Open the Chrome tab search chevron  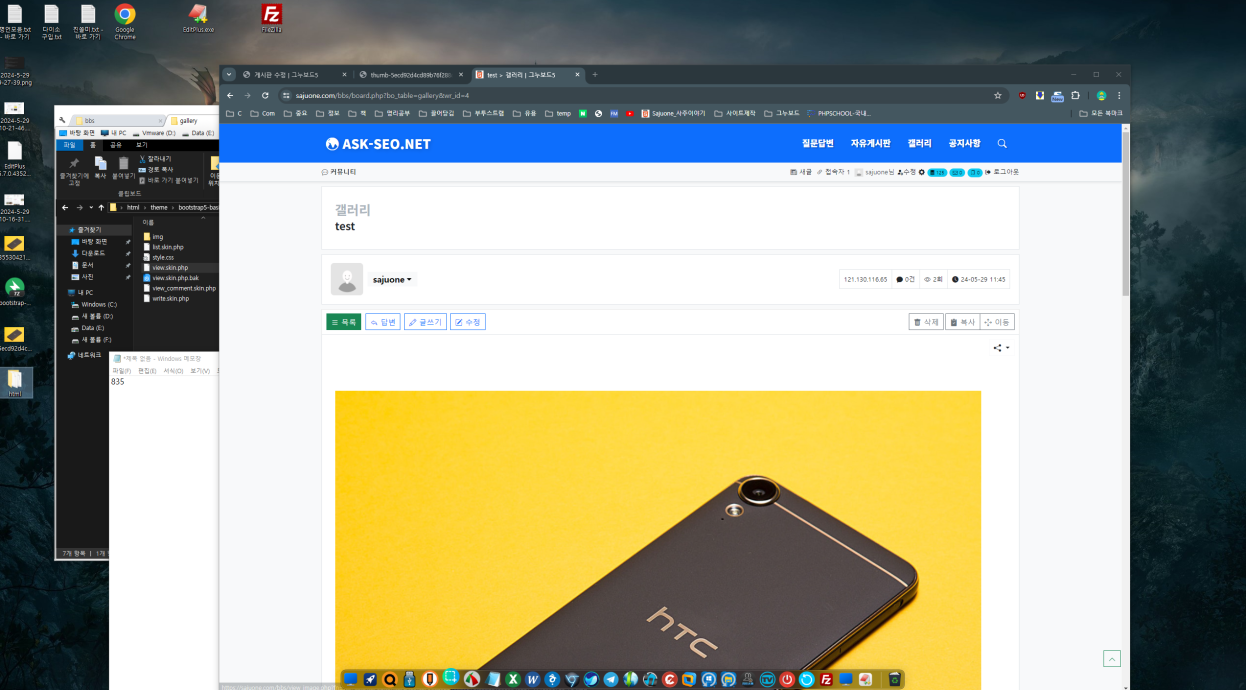229,74
